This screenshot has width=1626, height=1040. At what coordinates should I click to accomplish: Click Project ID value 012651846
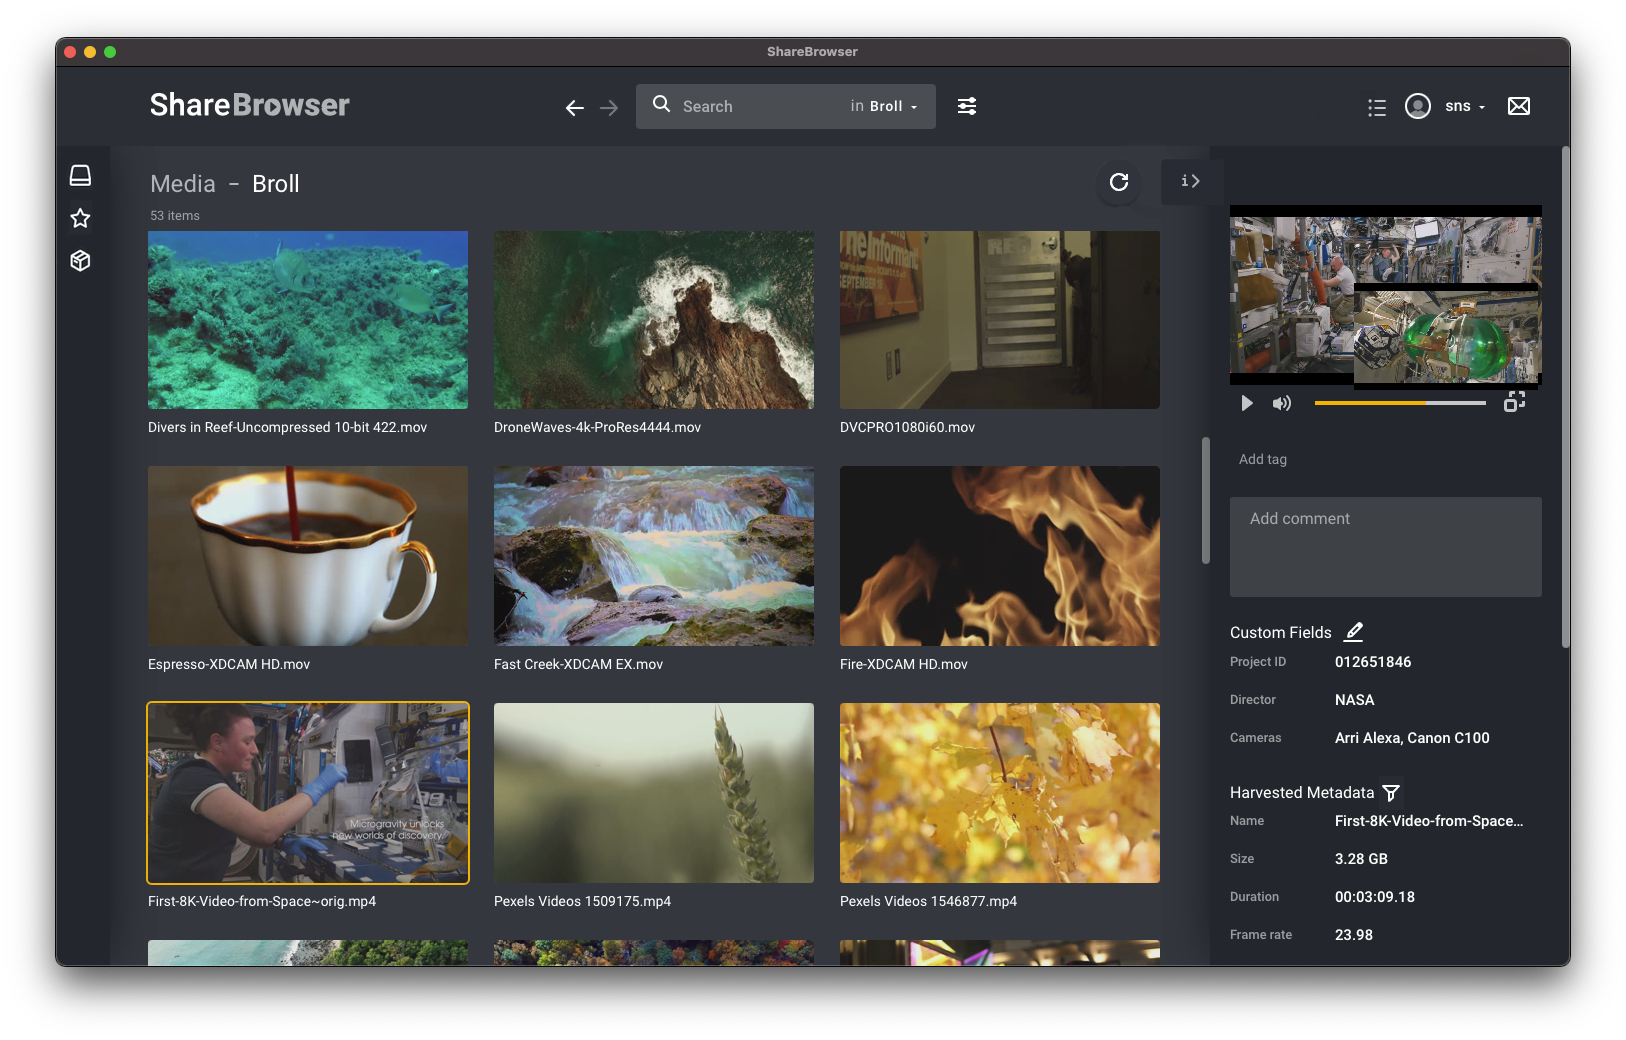click(1373, 662)
